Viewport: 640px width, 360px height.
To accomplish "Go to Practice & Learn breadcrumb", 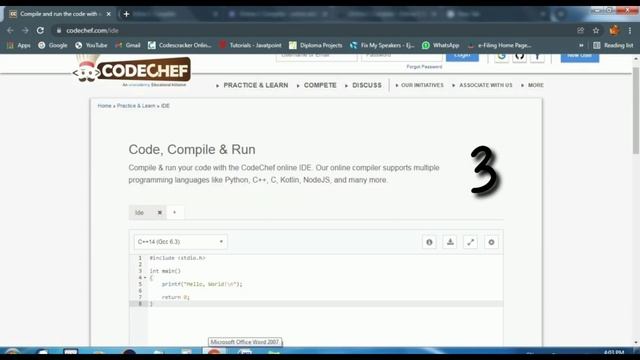I will tap(136, 106).
